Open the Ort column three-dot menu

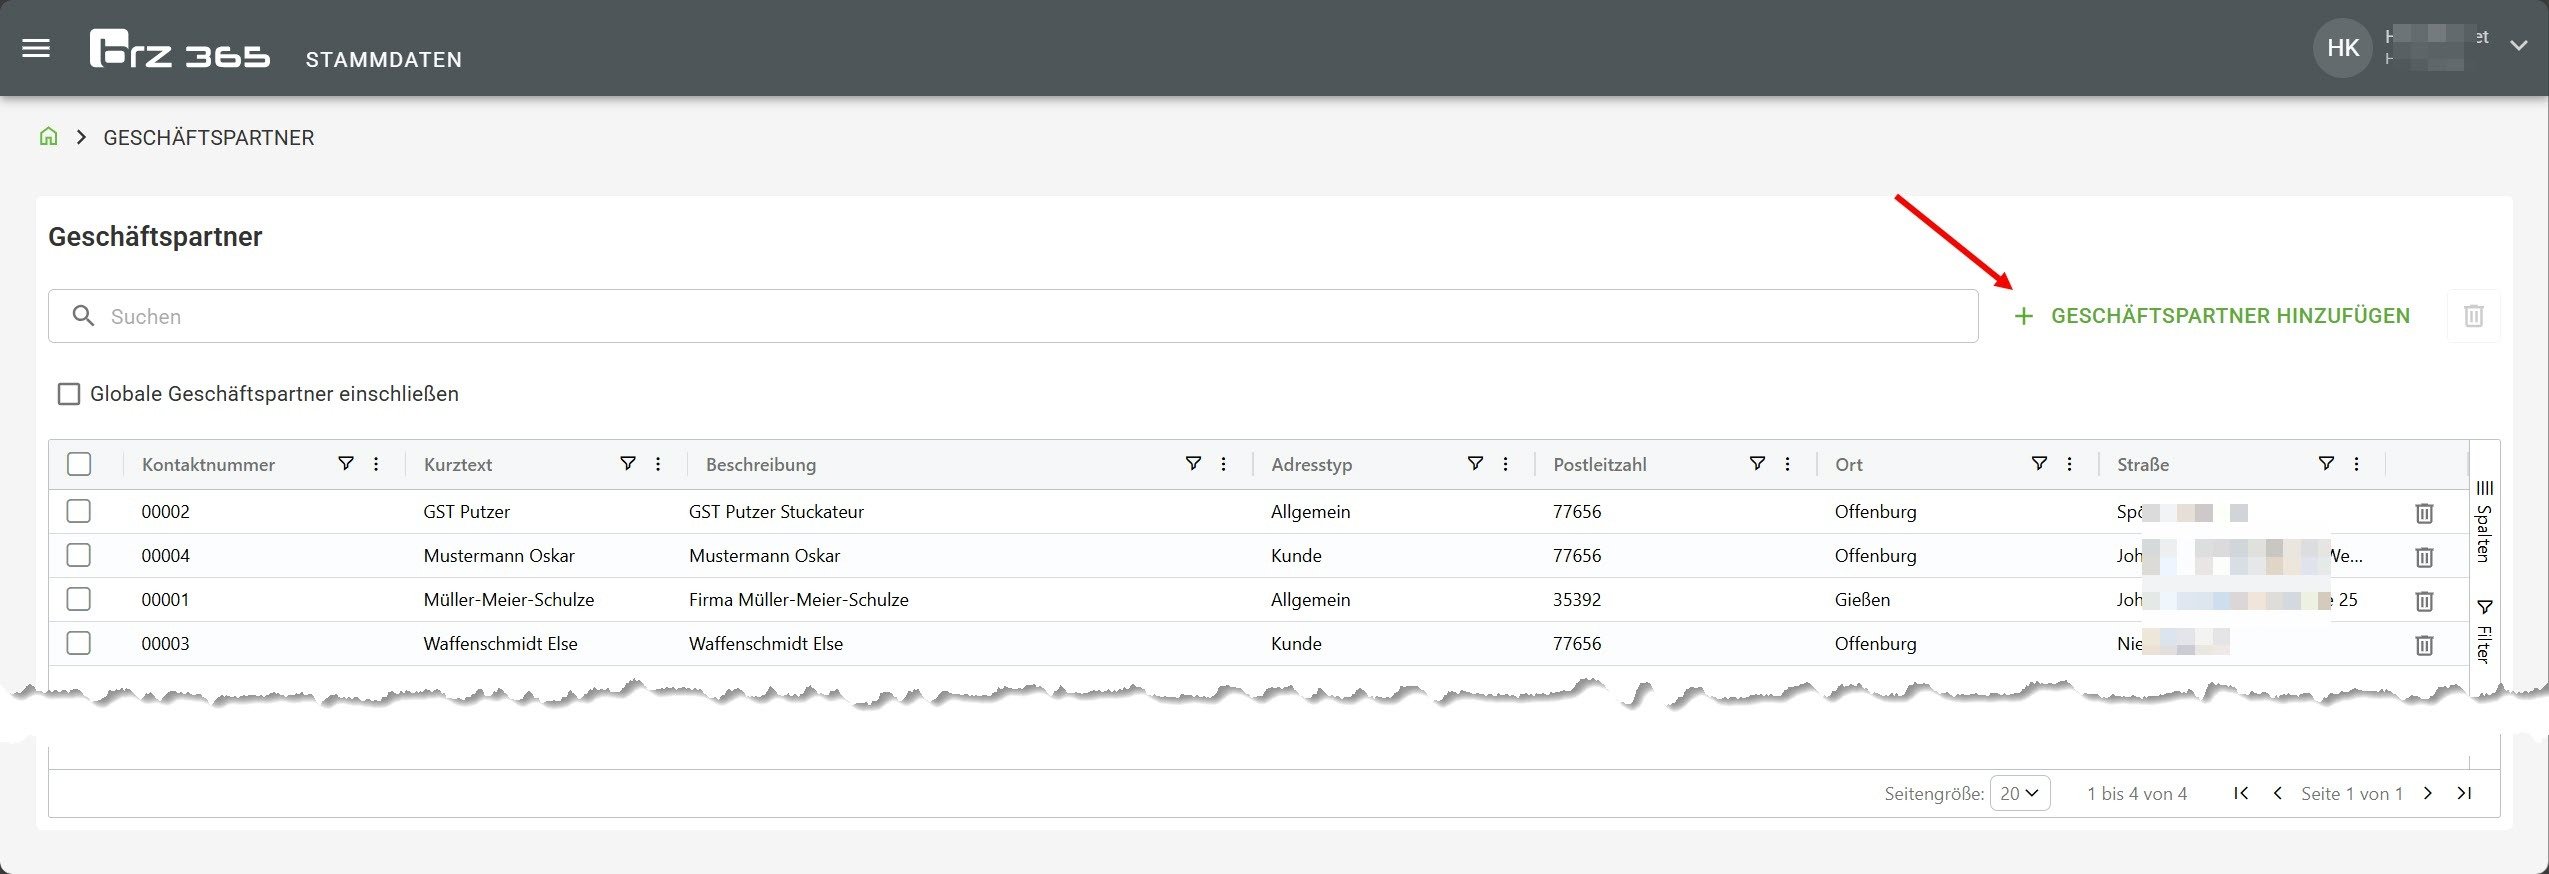(x=2069, y=464)
